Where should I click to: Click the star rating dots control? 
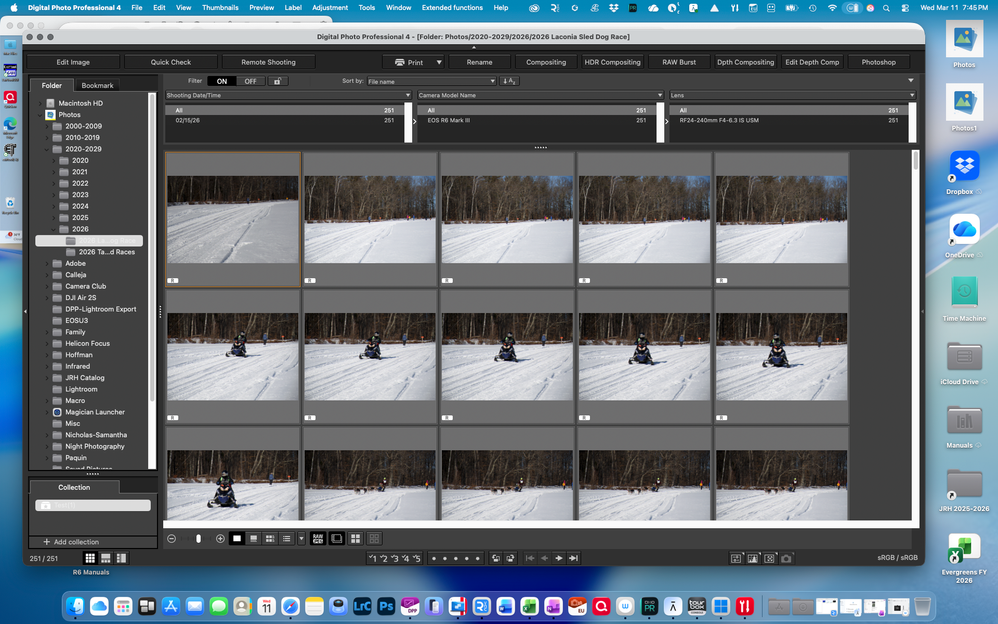click(456, 558)
